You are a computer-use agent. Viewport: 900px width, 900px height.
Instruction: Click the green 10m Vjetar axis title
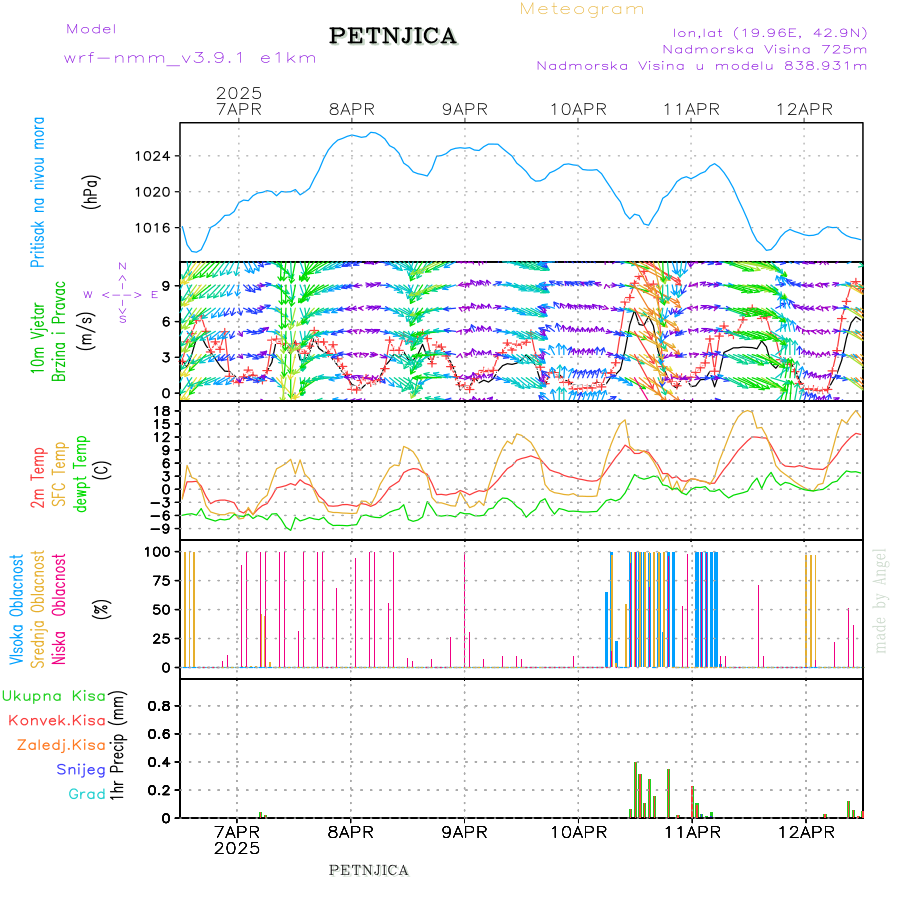pos(37,338)
